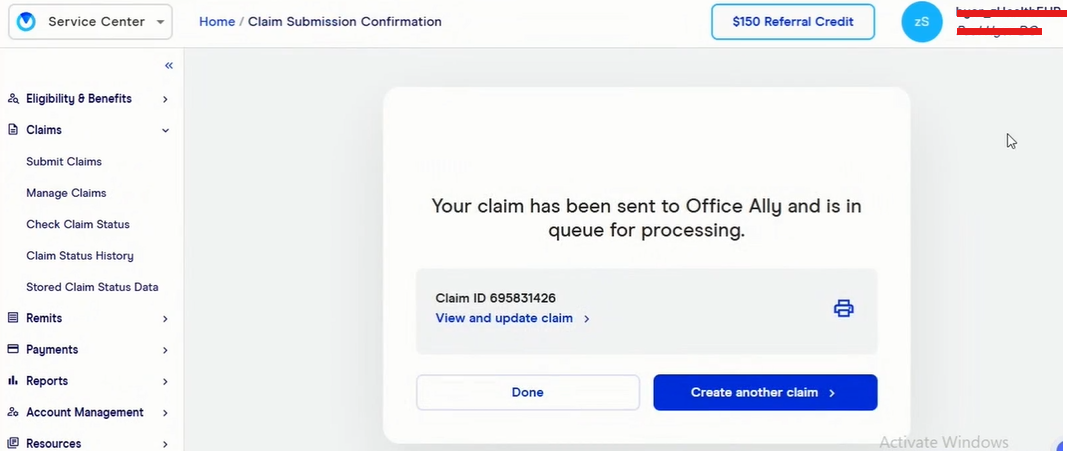Click the Reports bar chart icon

click(x=14, y=381)
